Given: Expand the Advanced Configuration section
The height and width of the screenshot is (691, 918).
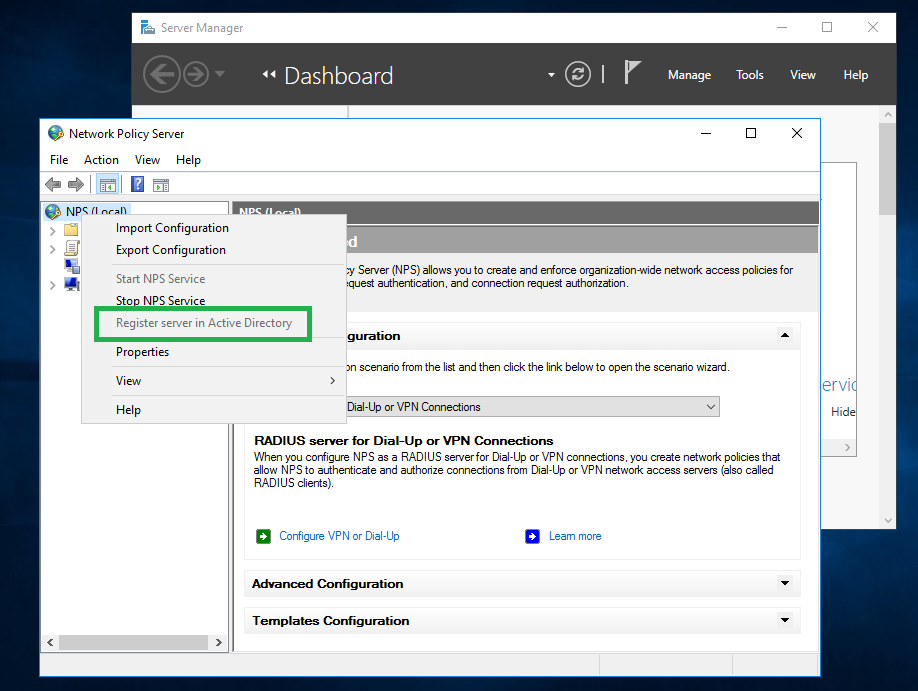Looking at the screenshot, I should coord(785,583).
